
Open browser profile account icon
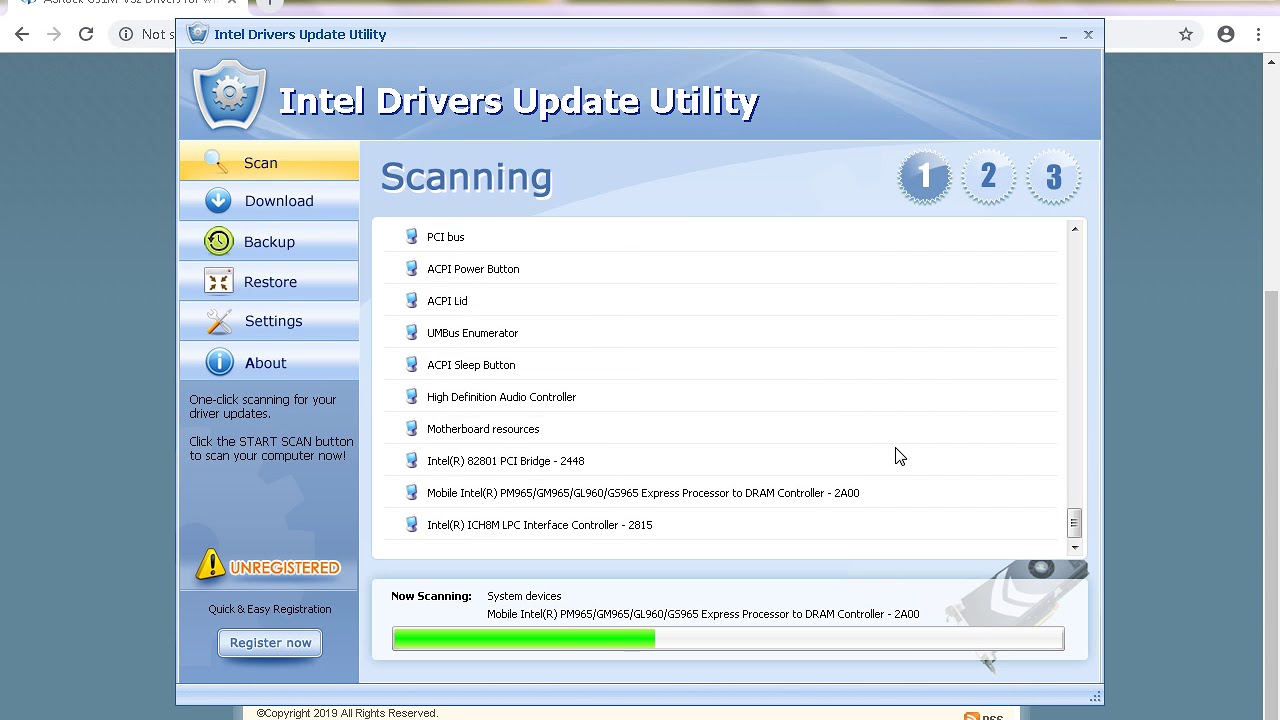(x=1226, y=34)
